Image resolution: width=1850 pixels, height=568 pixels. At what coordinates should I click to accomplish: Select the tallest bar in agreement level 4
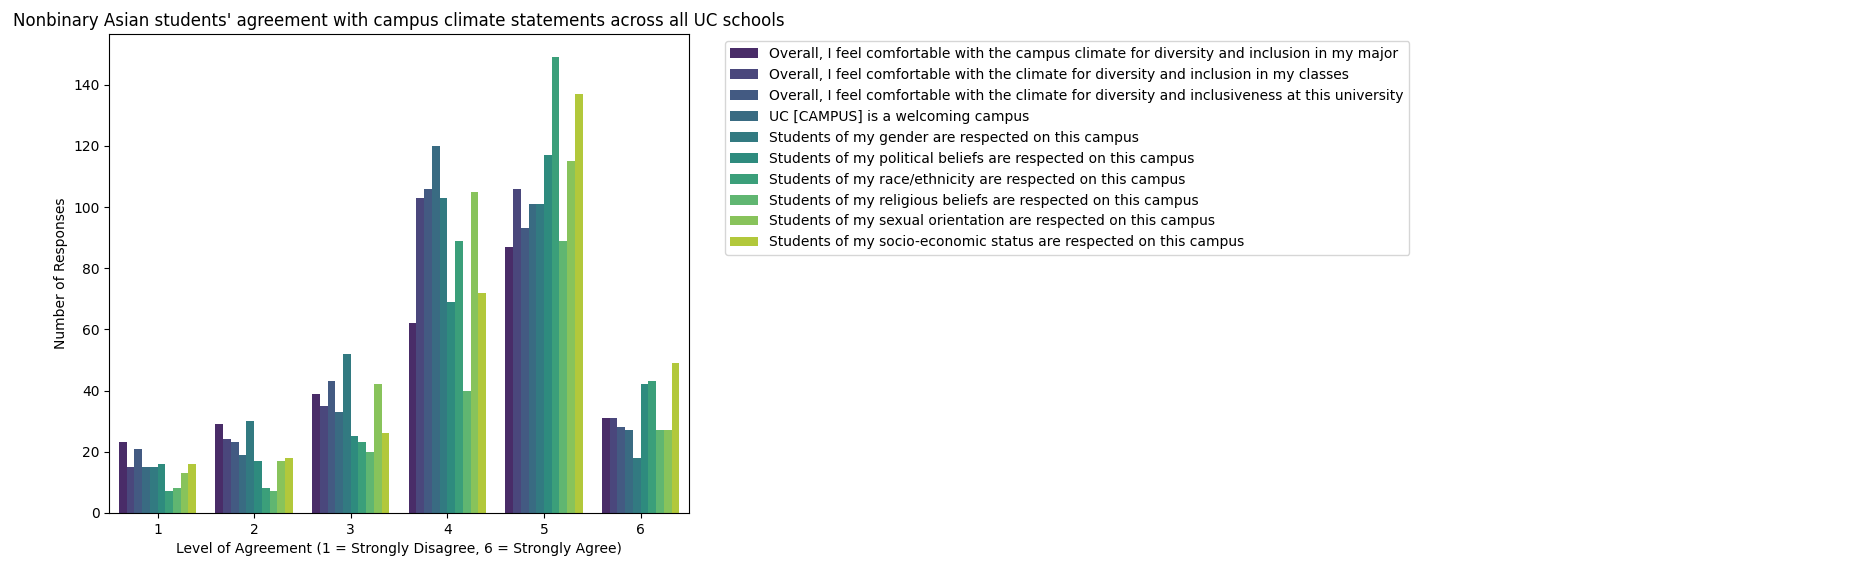click(436, 330)
